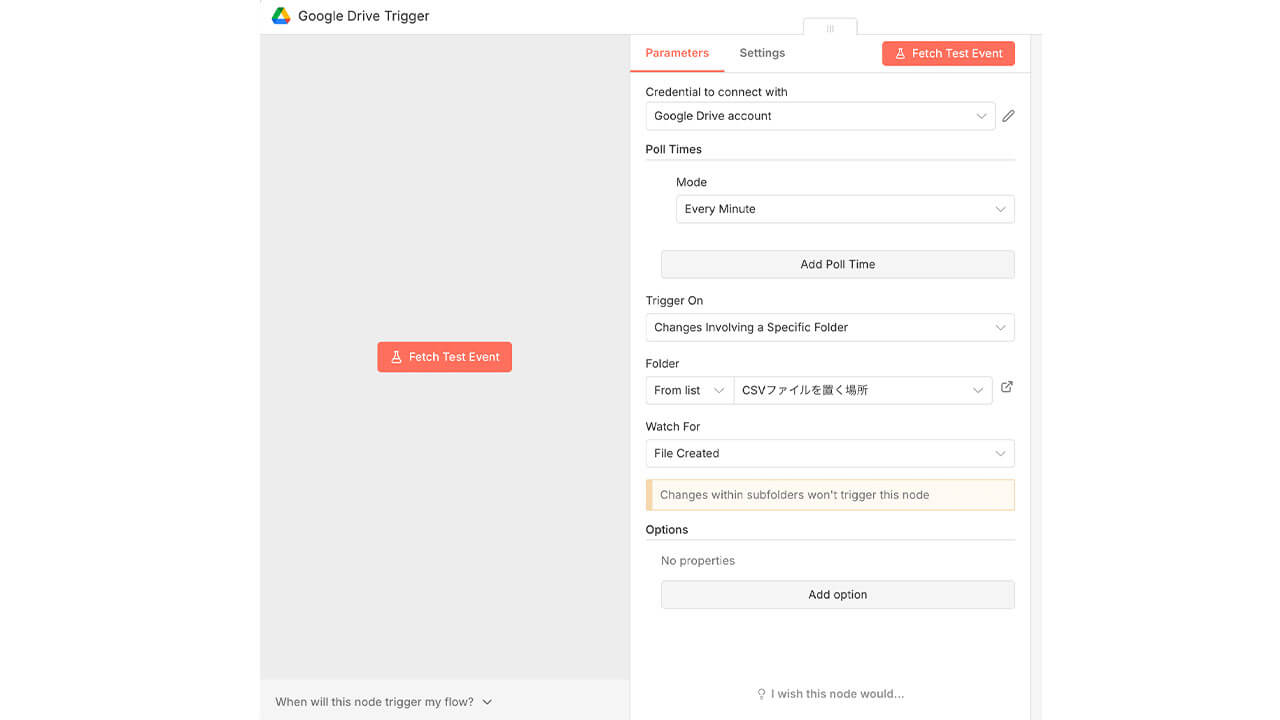Switch to the Settings tab
This screenshot has height=720, width=1280.
tap(762, 53)
